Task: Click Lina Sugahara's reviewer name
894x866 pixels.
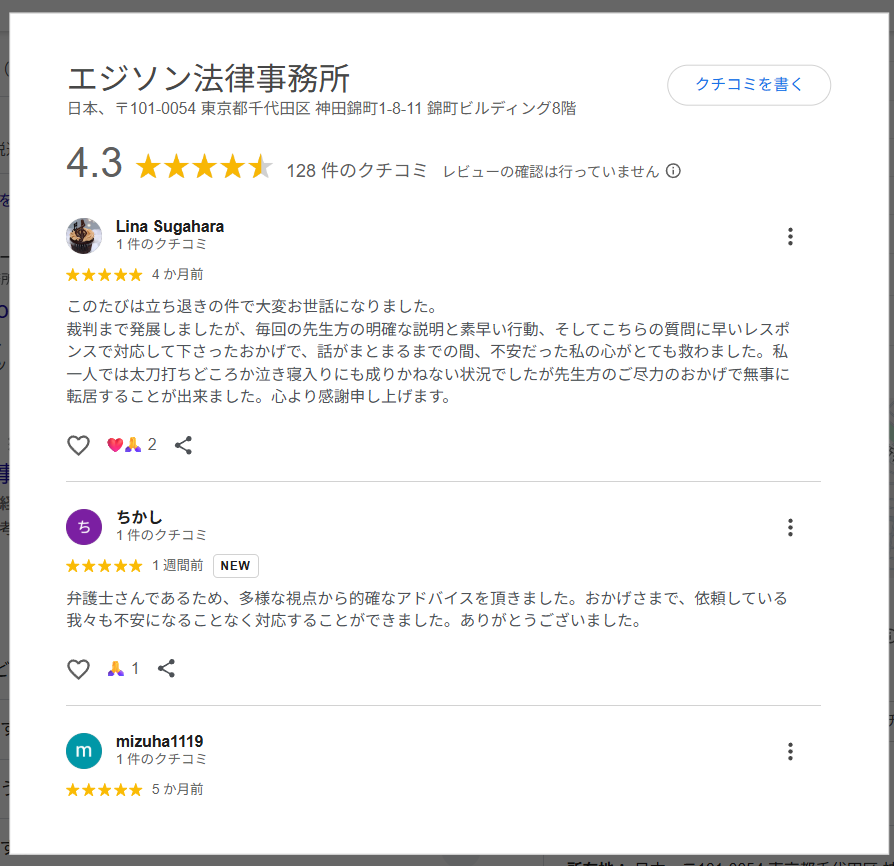Action: tap(169, 226)
